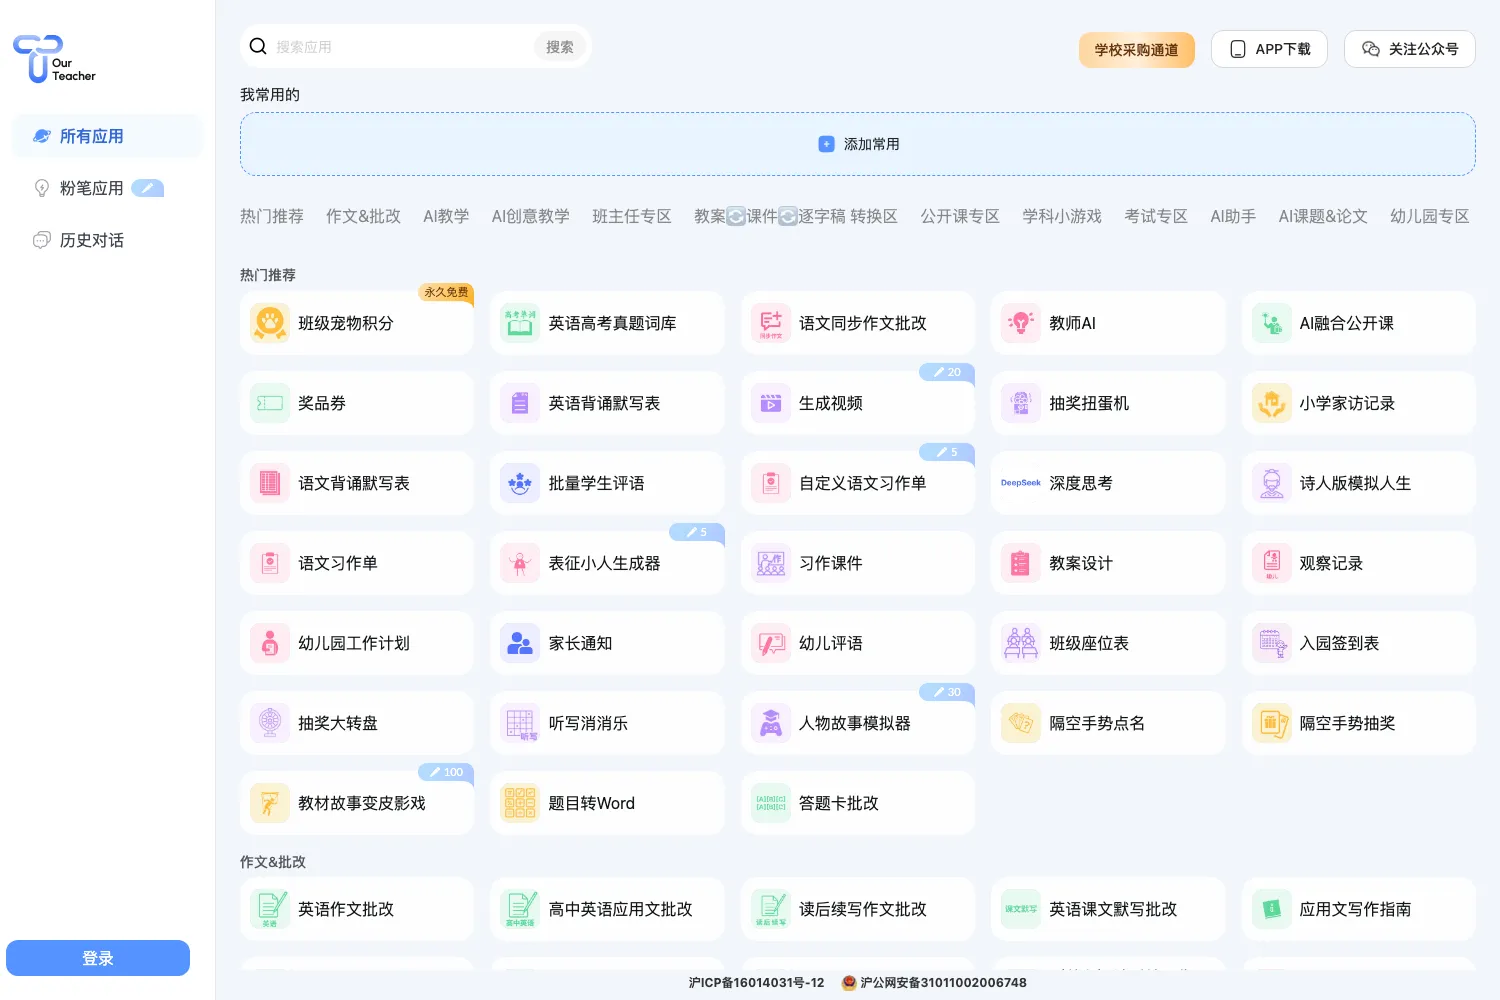Open the 隔空手势点名 icon

[x=1021, y=723]
